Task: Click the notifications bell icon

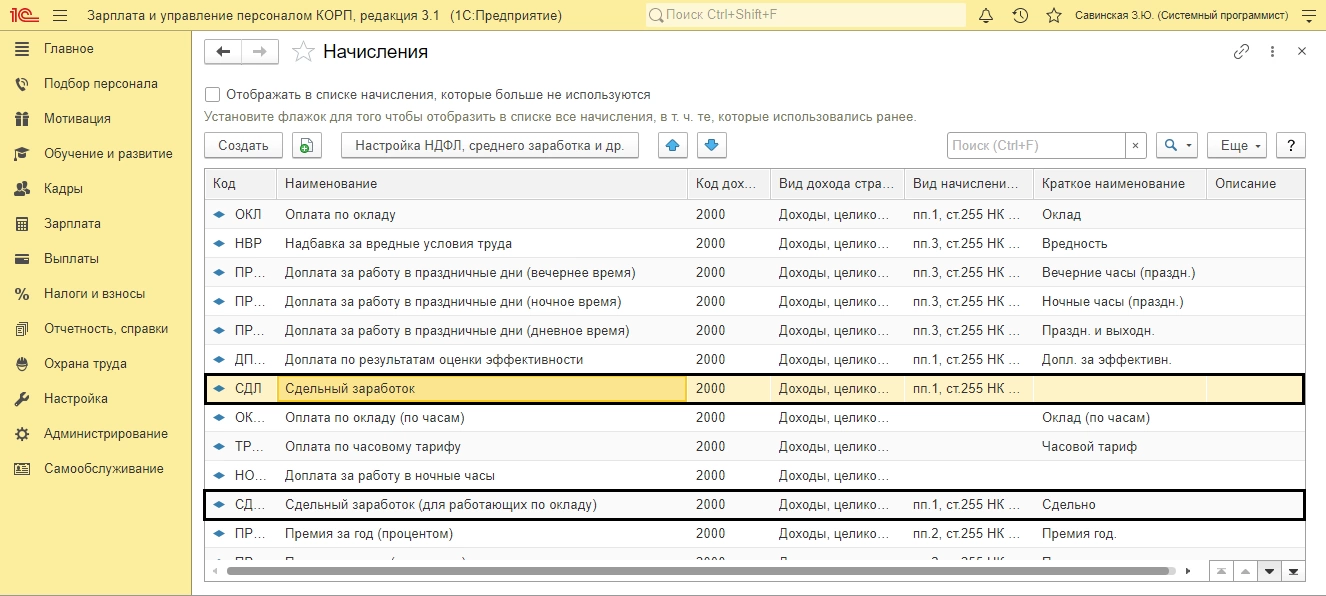Action: click(x=986, y=16)
